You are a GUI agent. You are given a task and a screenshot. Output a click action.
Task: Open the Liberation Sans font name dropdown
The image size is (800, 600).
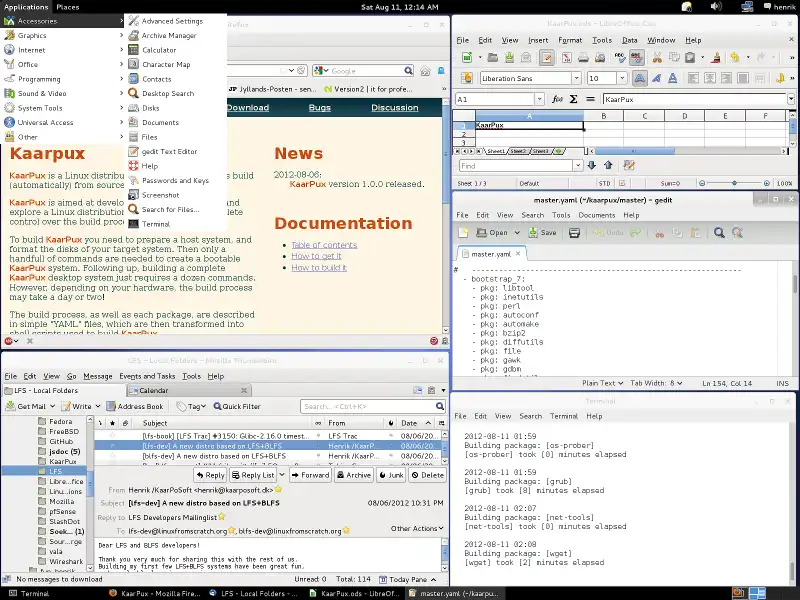point(576,78)
